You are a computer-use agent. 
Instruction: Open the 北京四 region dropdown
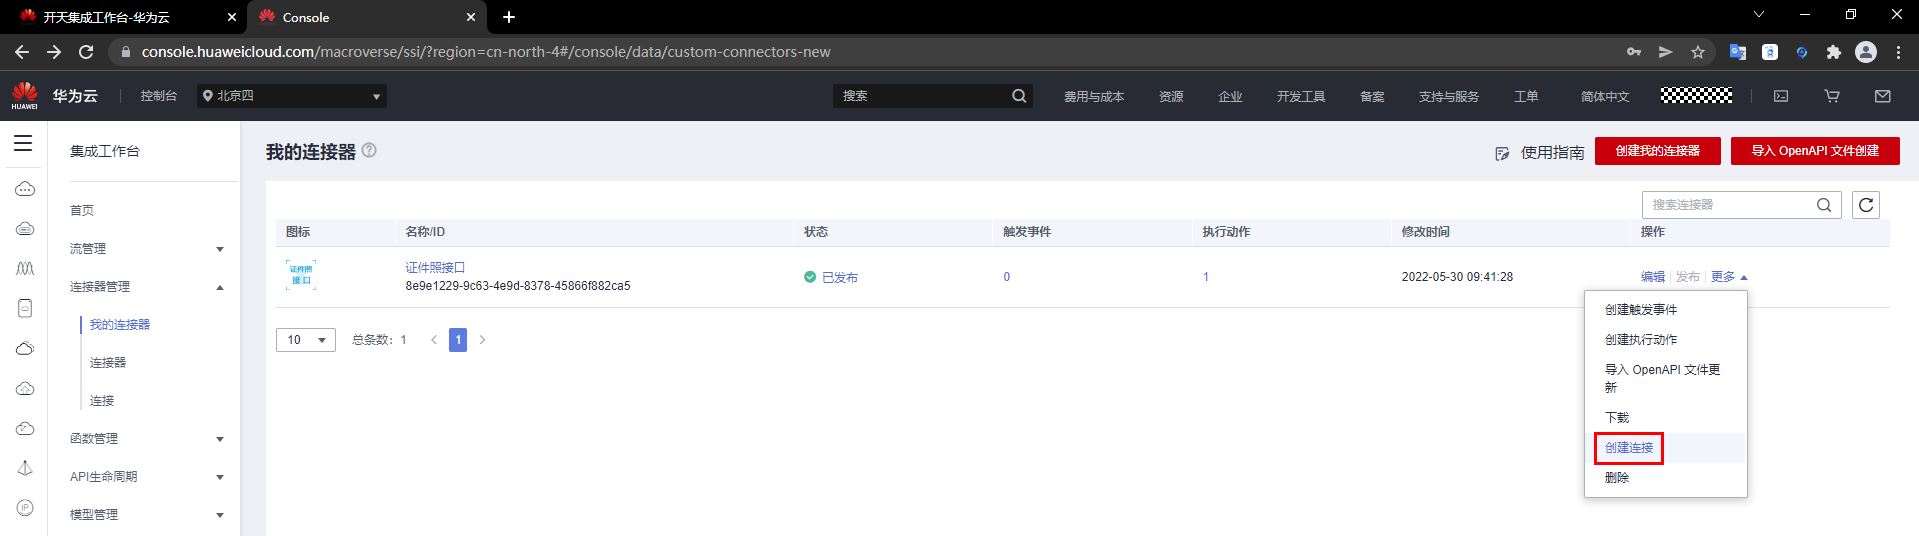coord(292,96)
